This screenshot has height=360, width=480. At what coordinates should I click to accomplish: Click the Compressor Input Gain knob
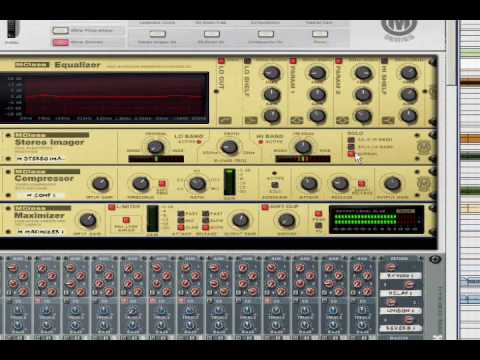coord(100,184)
